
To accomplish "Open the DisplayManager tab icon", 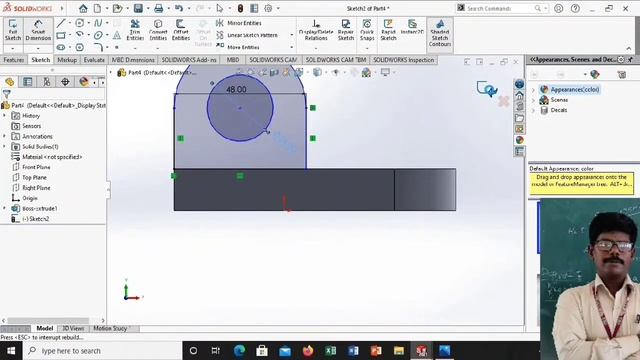I will [84, 82].
